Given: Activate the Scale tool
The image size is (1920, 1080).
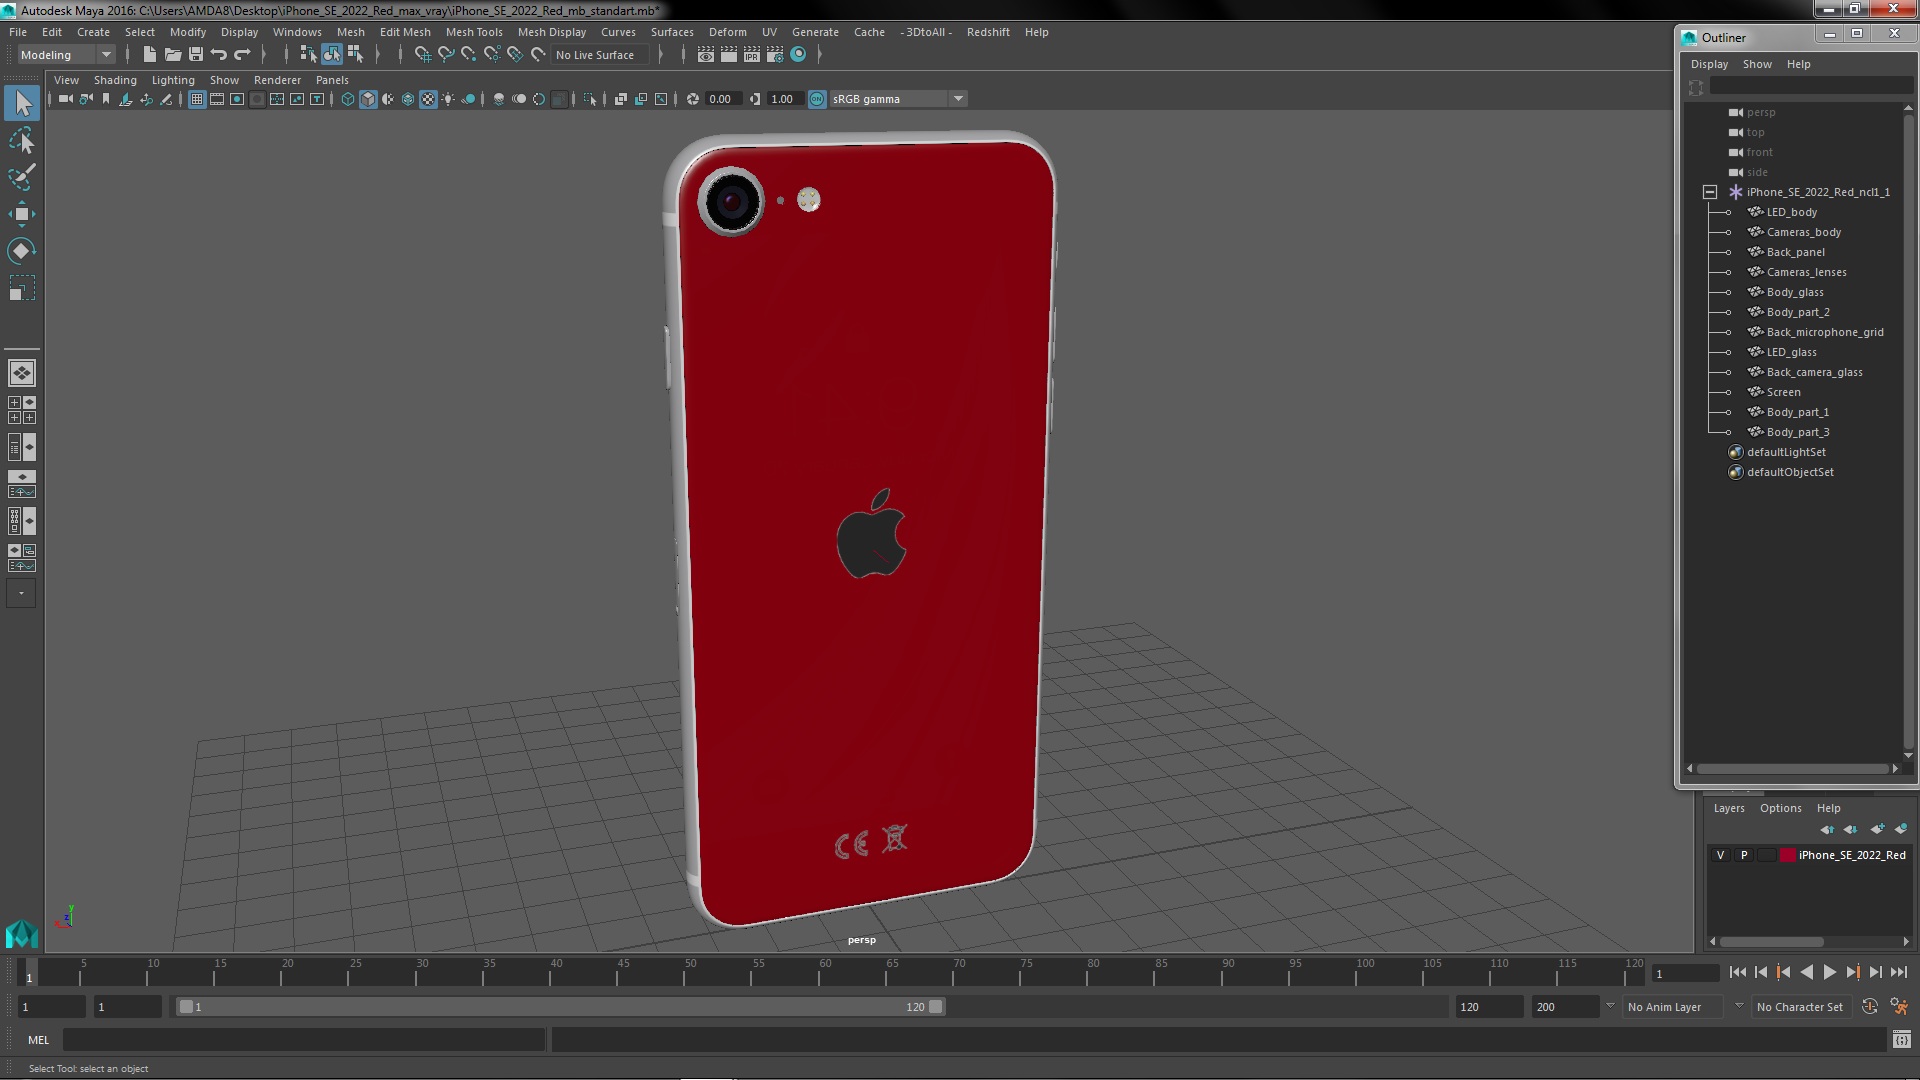Looking at the screenshot, I should [22, 288].
